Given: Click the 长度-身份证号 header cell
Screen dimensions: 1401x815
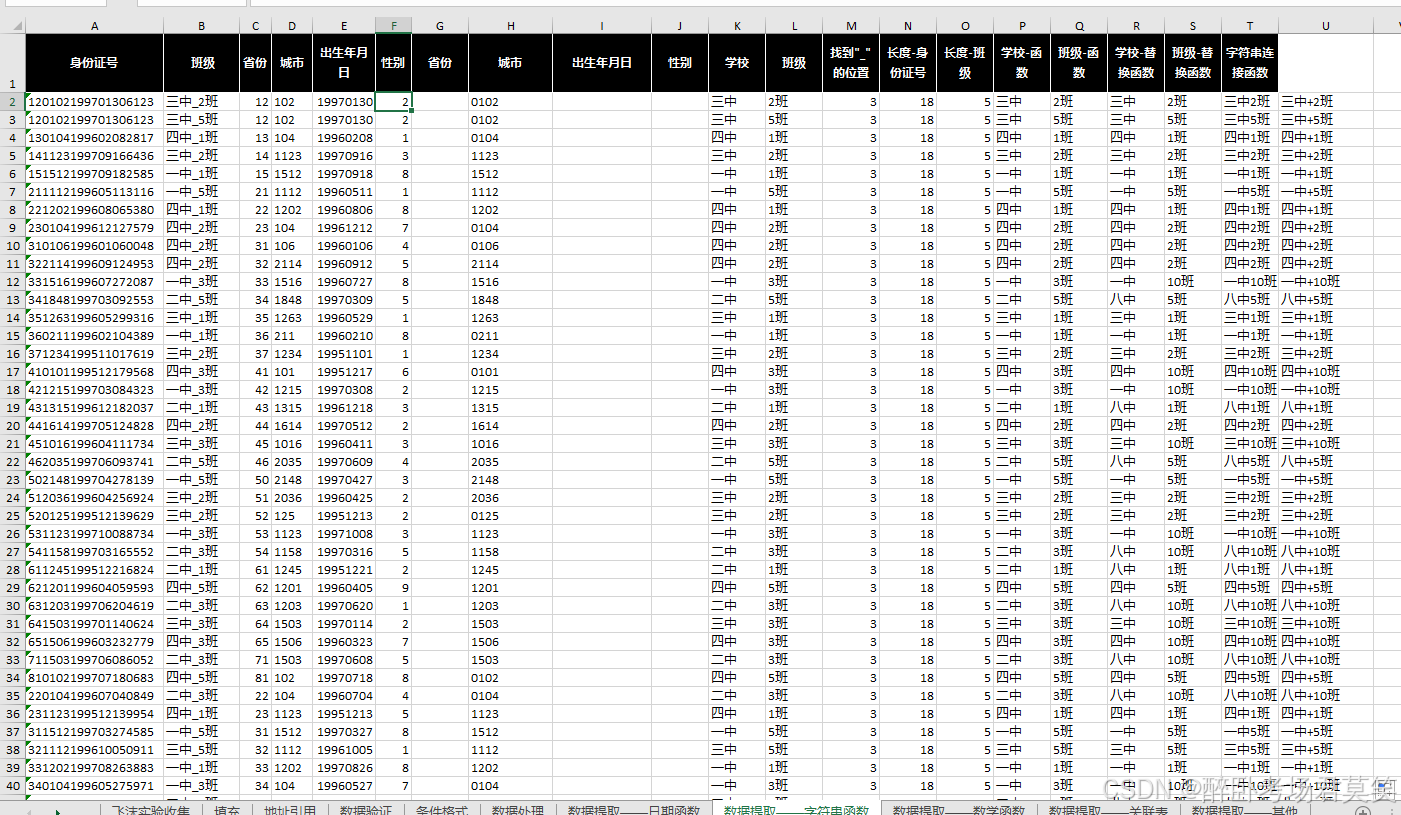Looking at the screenshot, I should pos(908,63).
